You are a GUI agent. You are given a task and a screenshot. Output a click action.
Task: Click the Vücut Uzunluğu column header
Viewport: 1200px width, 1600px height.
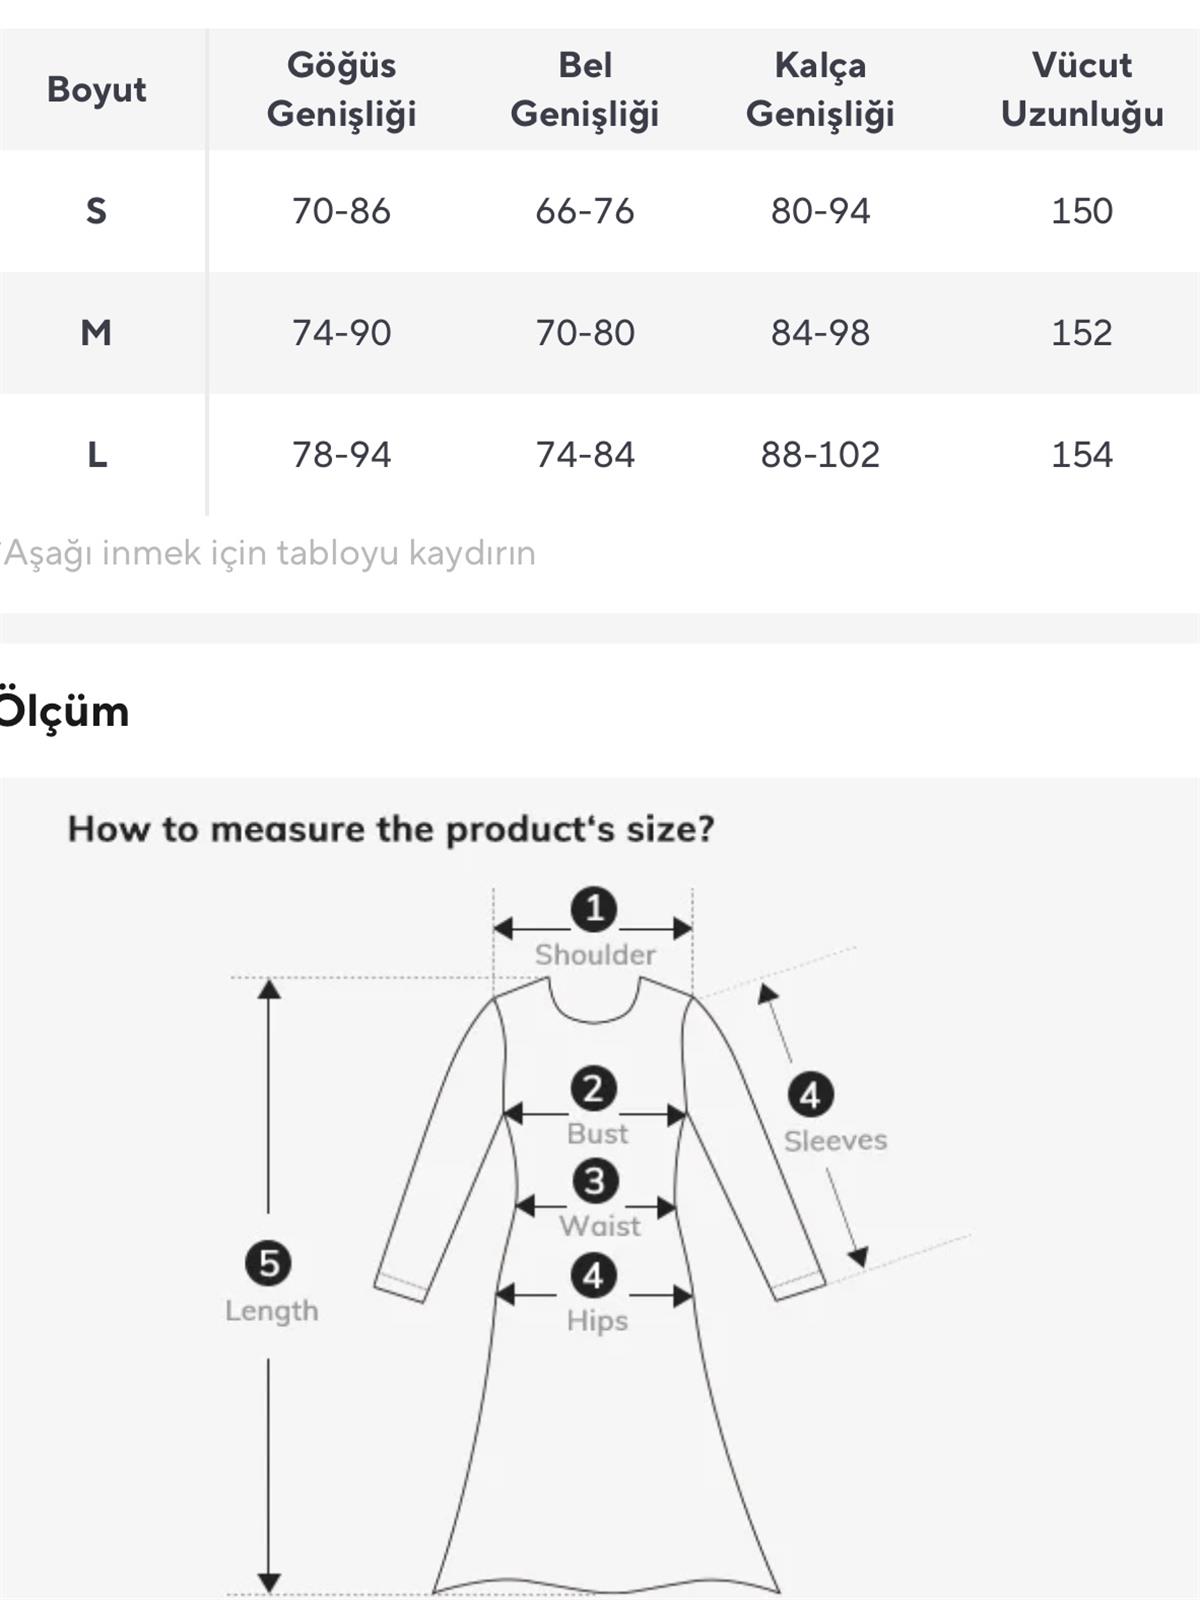point(1082,90)
